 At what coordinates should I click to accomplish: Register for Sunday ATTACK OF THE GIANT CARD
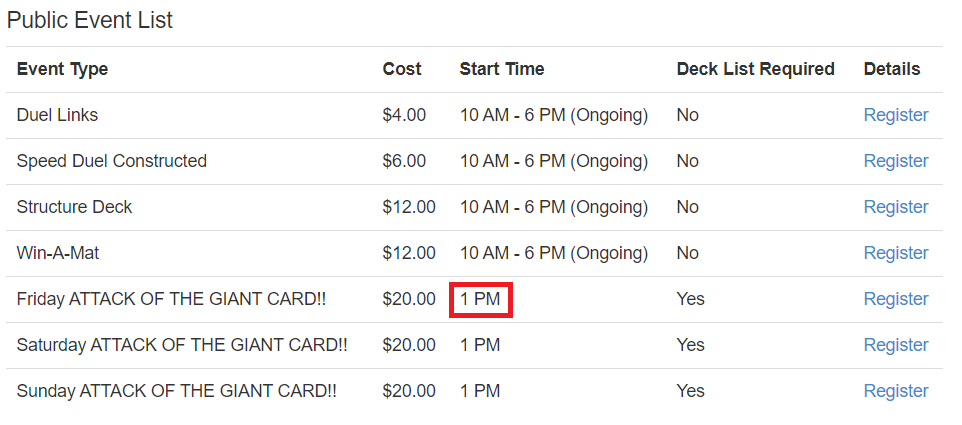[x=895, y=391]
